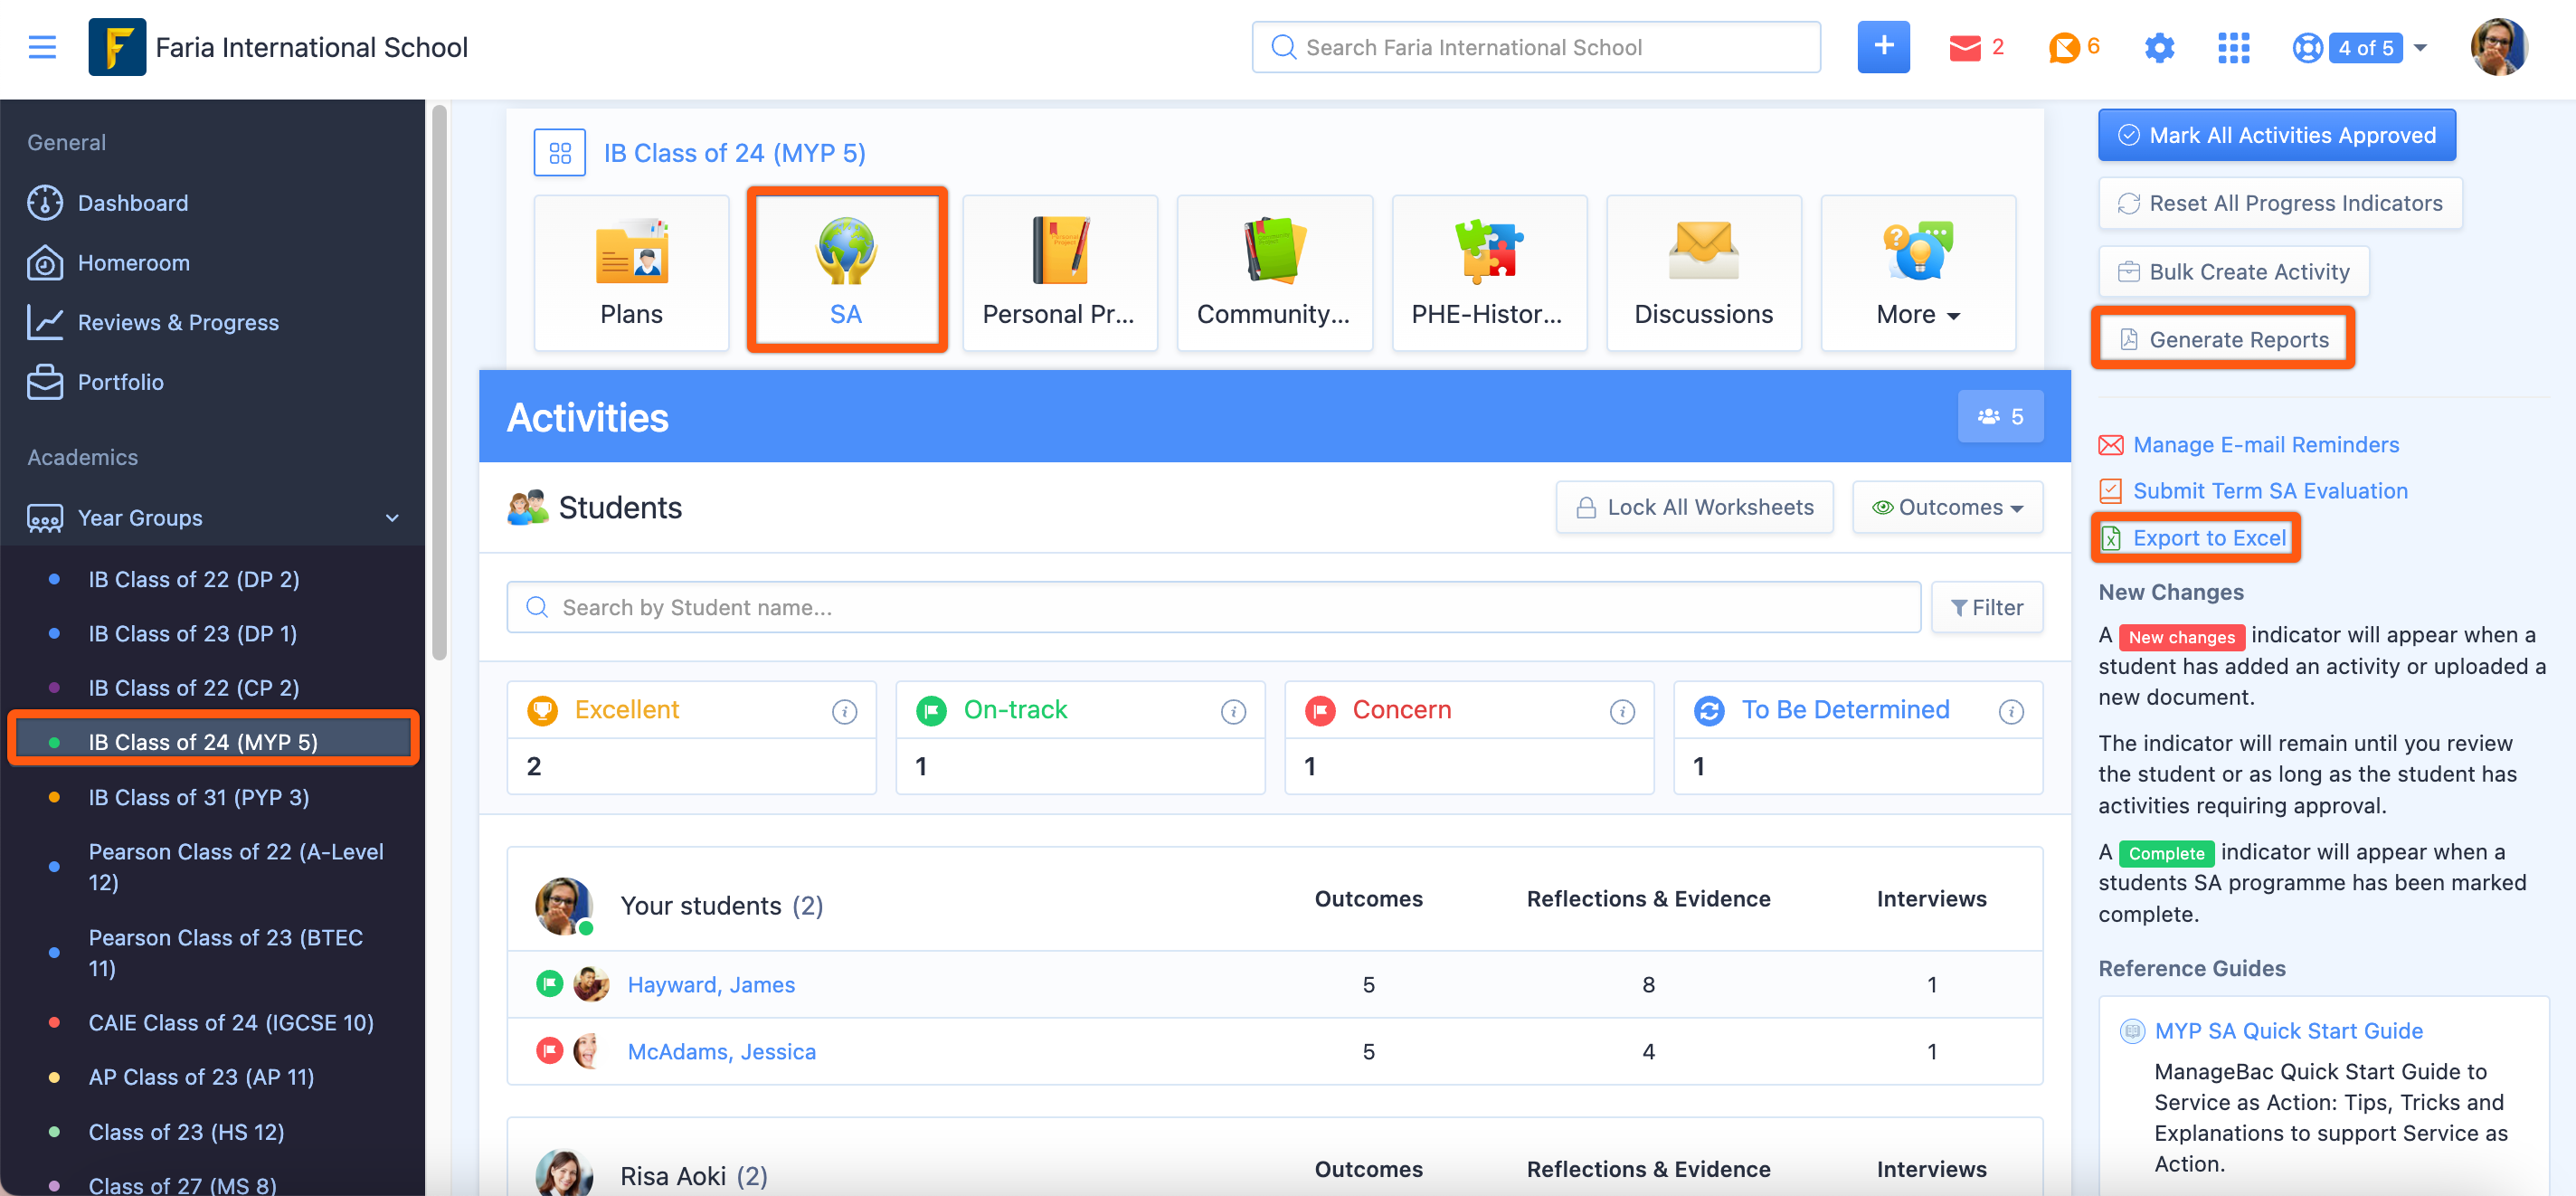2576x1196 pixels.
Task: Open Submit Term SA Evaluation link
Action: pyautogui.click(x=2269, y=491)
